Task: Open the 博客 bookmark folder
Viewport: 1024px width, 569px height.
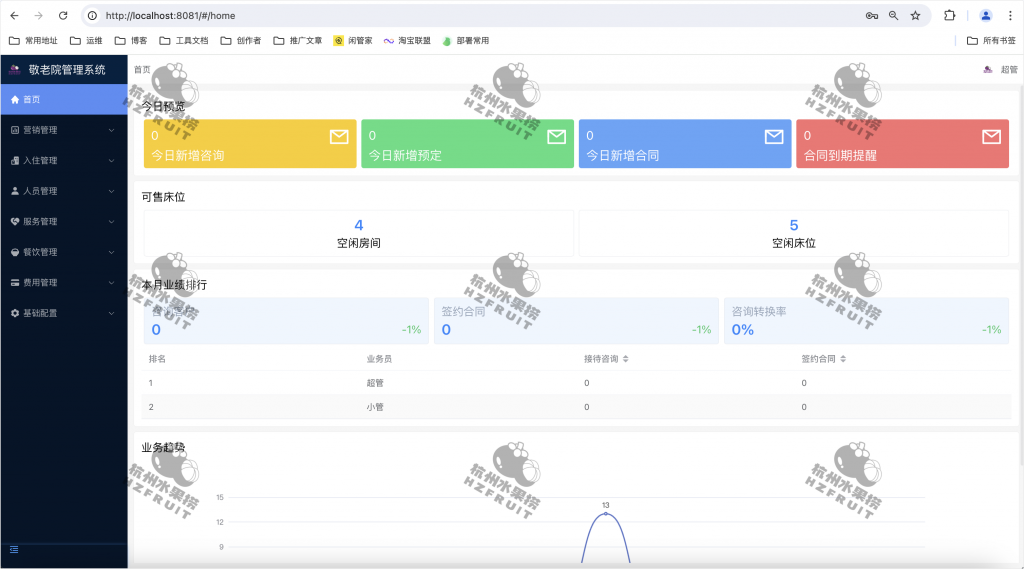Action: (x=131, y=41)
